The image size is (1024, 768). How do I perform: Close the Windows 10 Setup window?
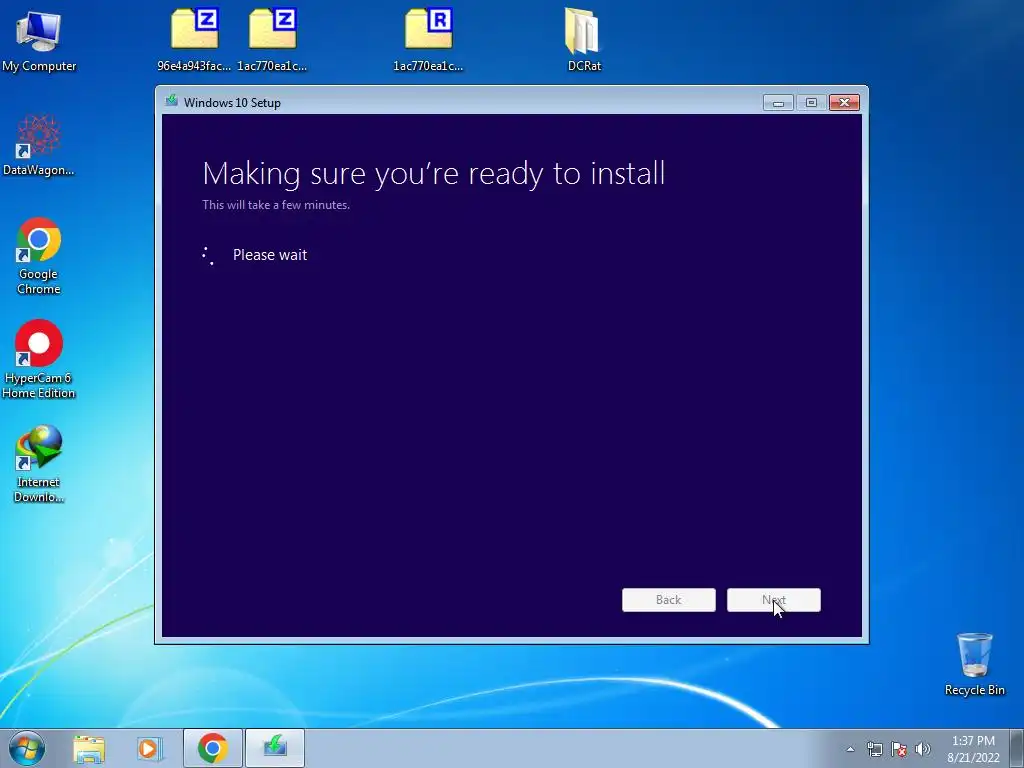pyautogui.click(x=844, y=103)
